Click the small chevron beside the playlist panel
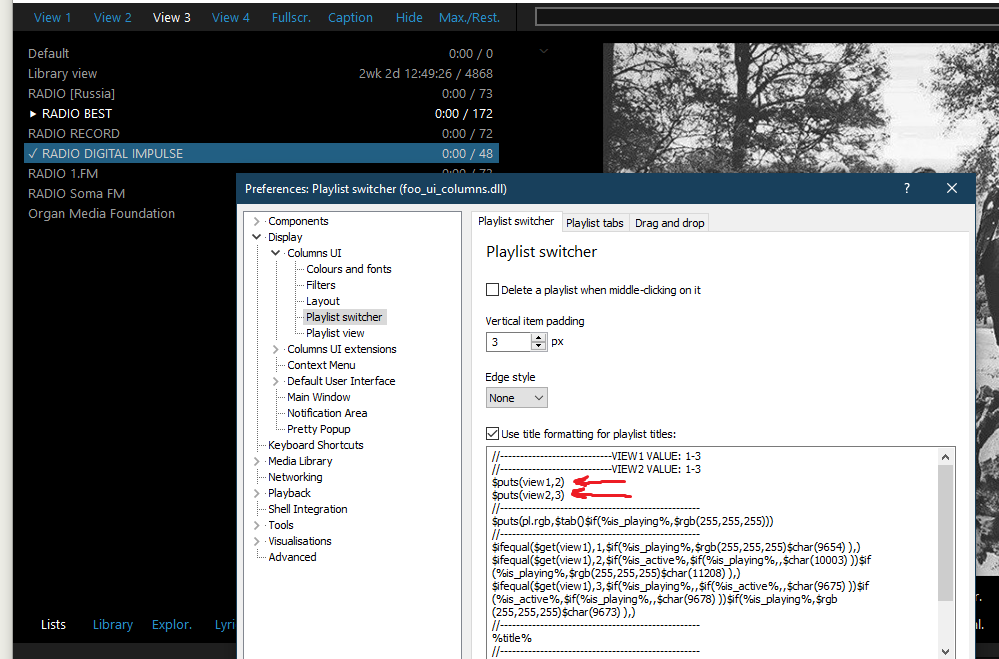This screenshot has height=659, width=999. click(x=544, y=50)
